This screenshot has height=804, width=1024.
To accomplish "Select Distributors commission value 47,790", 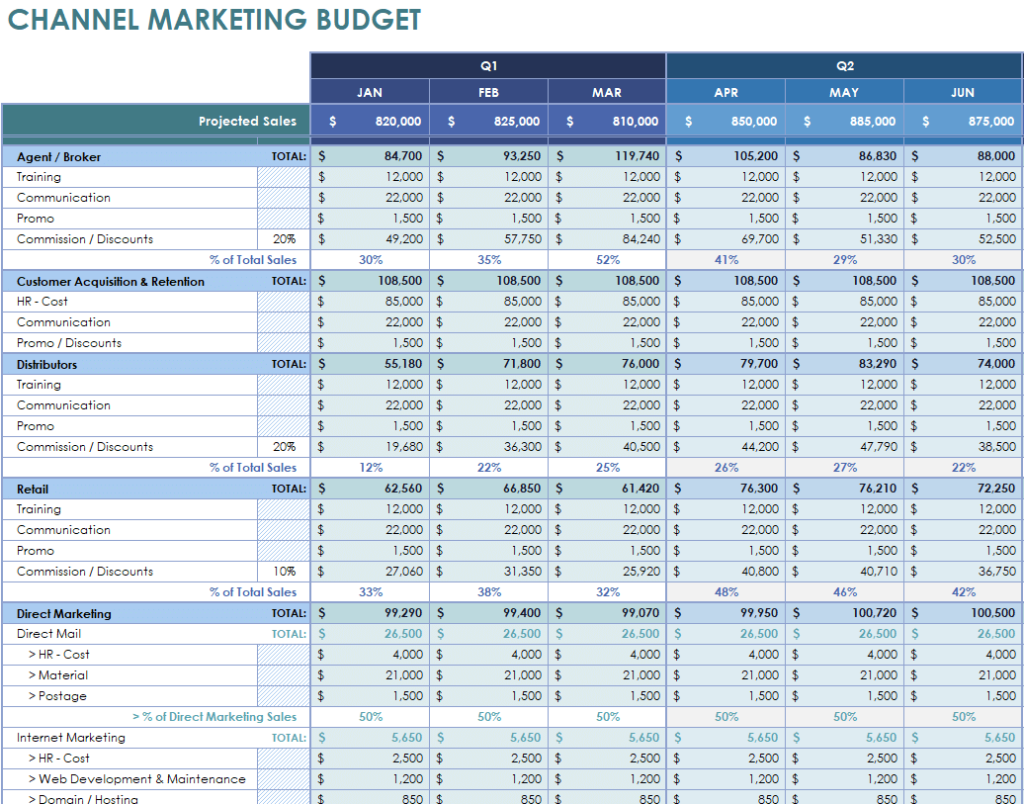I will coord(844,447).
